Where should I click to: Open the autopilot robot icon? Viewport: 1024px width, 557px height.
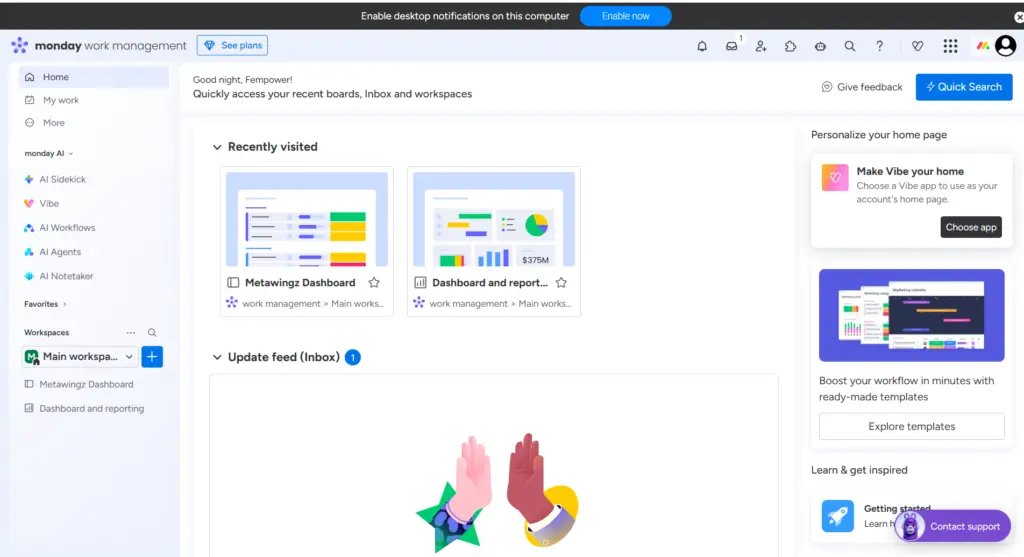coord(820,46)
